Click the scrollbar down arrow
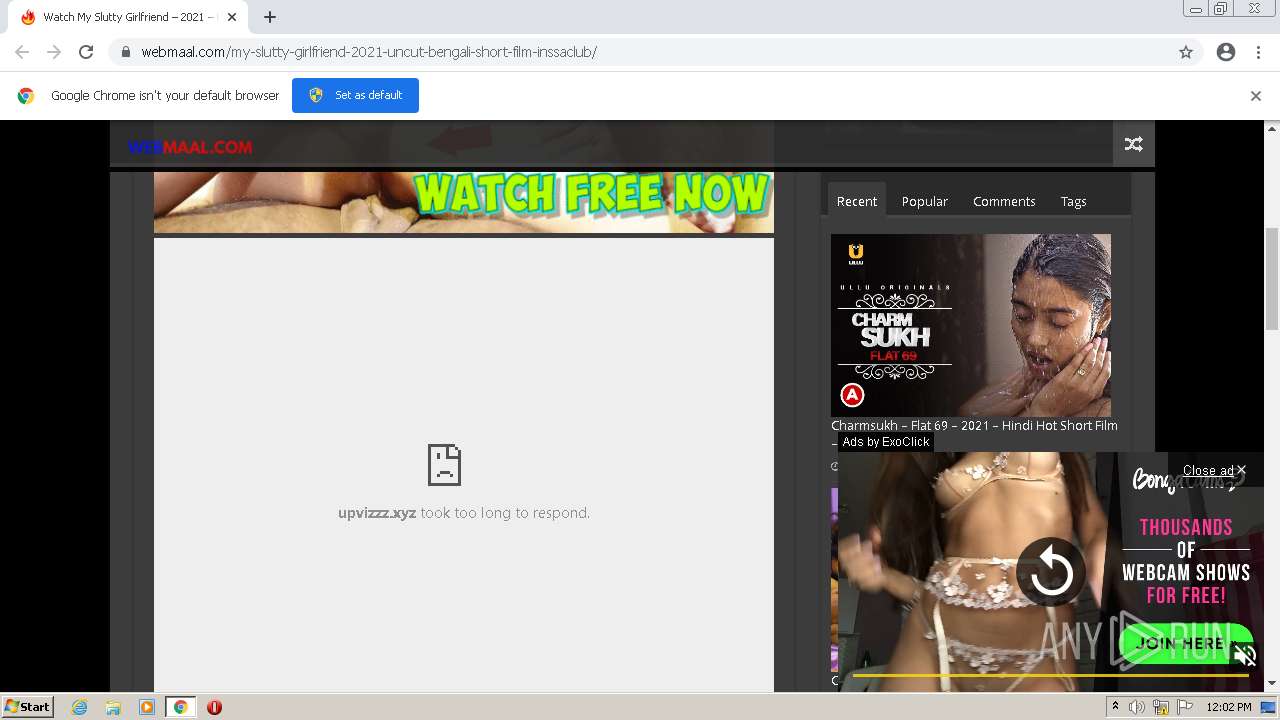 pyautogui.click(x=1272, y=683)
